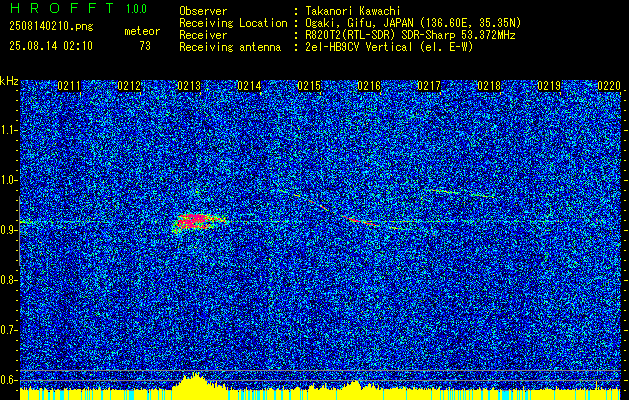This screenshot has width=629, height=400.
Task: Click time marker 0219
Action: click(x=549, y=86)
